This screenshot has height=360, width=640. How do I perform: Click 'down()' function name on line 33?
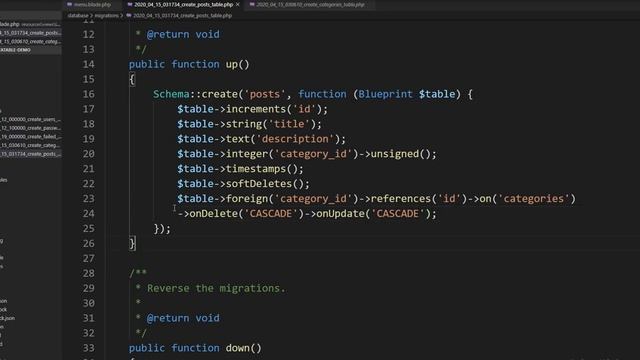click(243, 348)
